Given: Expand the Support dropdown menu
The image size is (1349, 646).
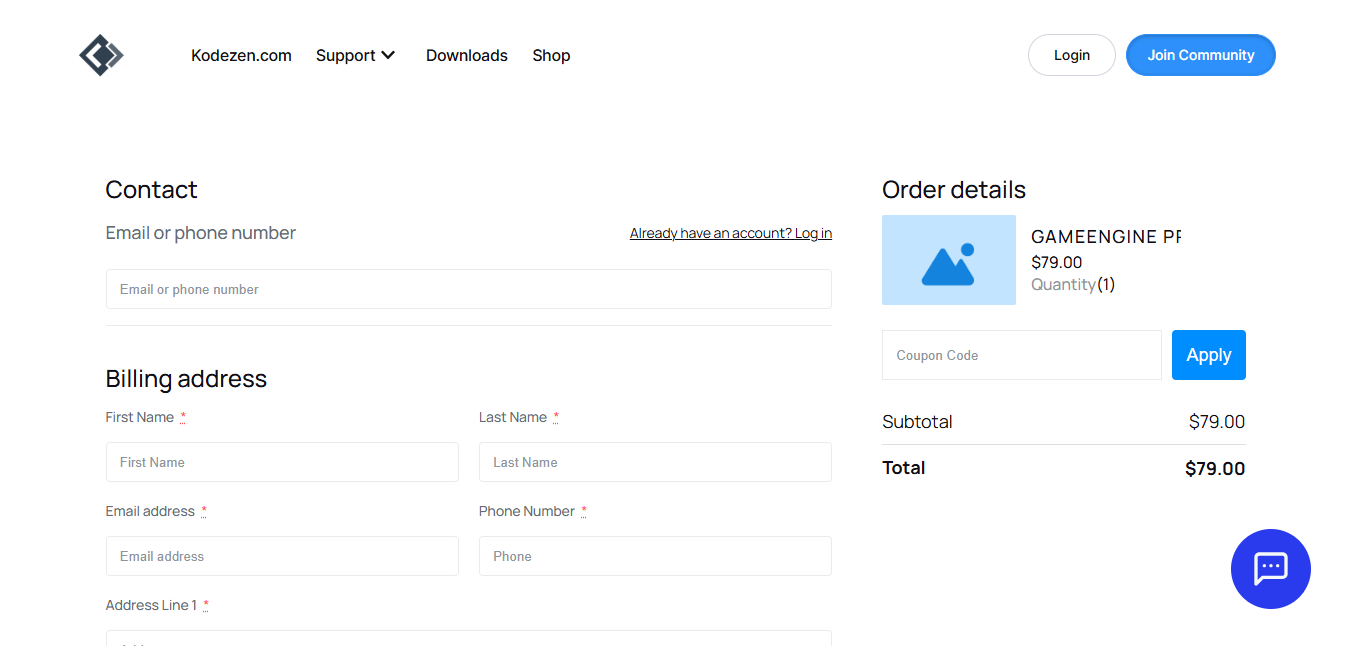Looking at the screenshot, I should point(355,55).
